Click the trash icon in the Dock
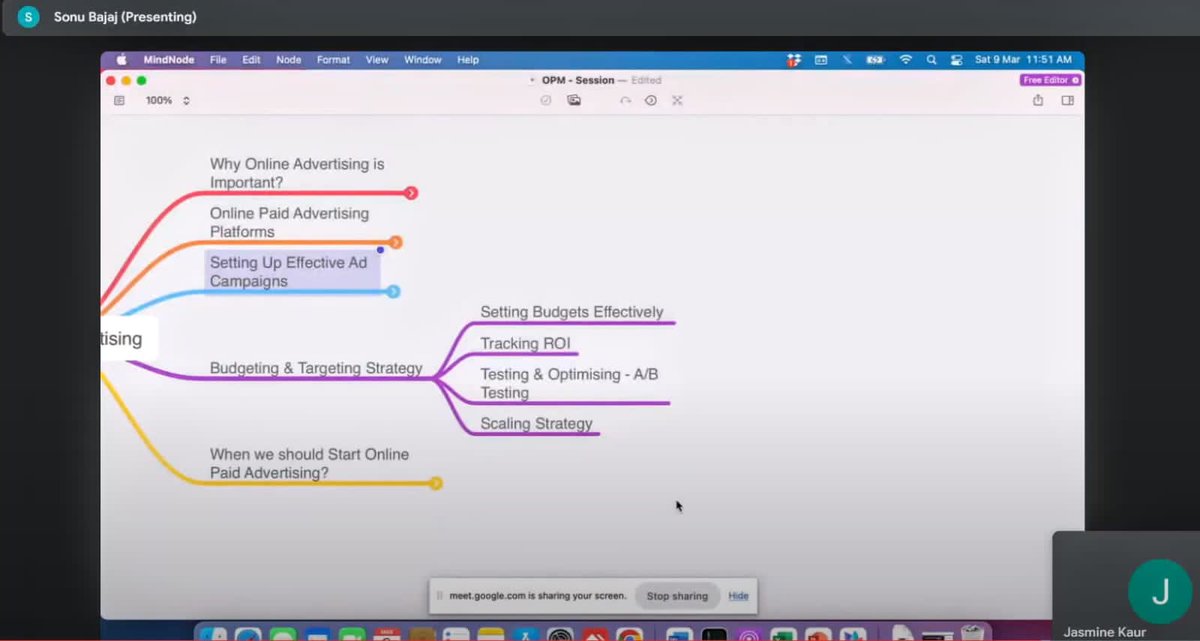1200x641 pixels. tap(971, 633)
